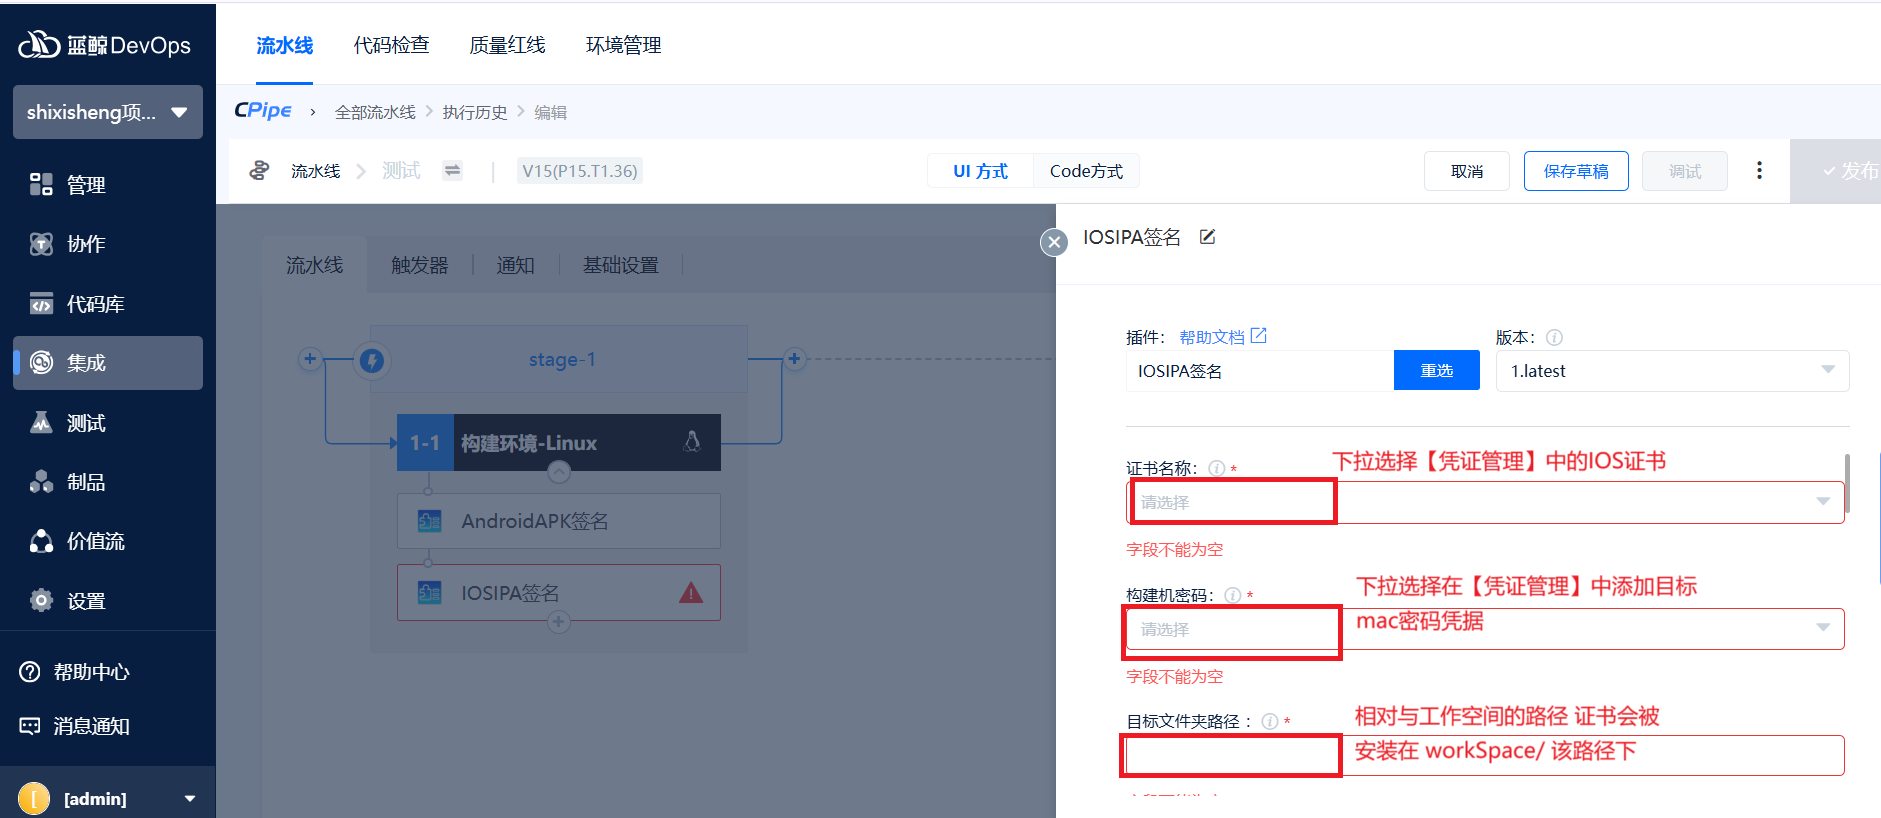
Task: Switch to the 触发器 tab
Action: click(419, 265)
